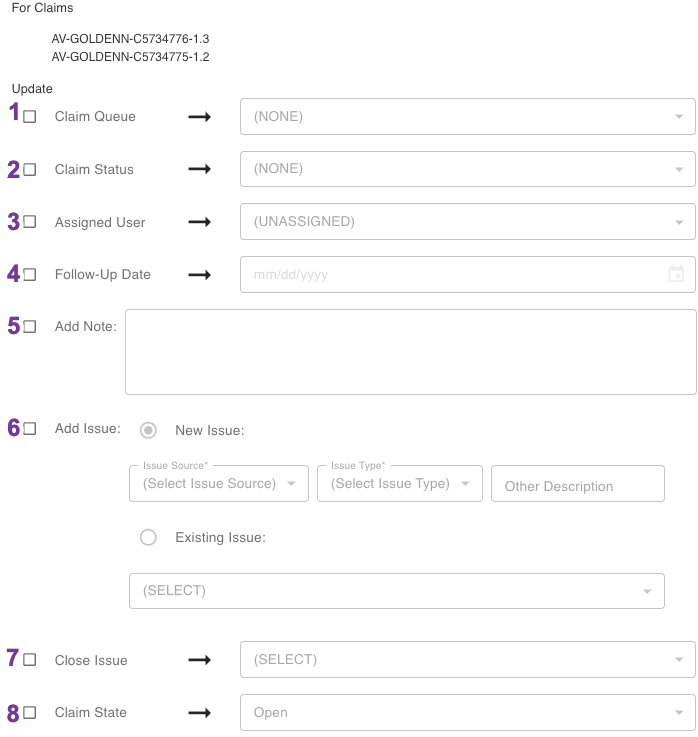Check the Add Issue checkbox
The height and width of the screenshot is (737, 698).
coord(30,429)
